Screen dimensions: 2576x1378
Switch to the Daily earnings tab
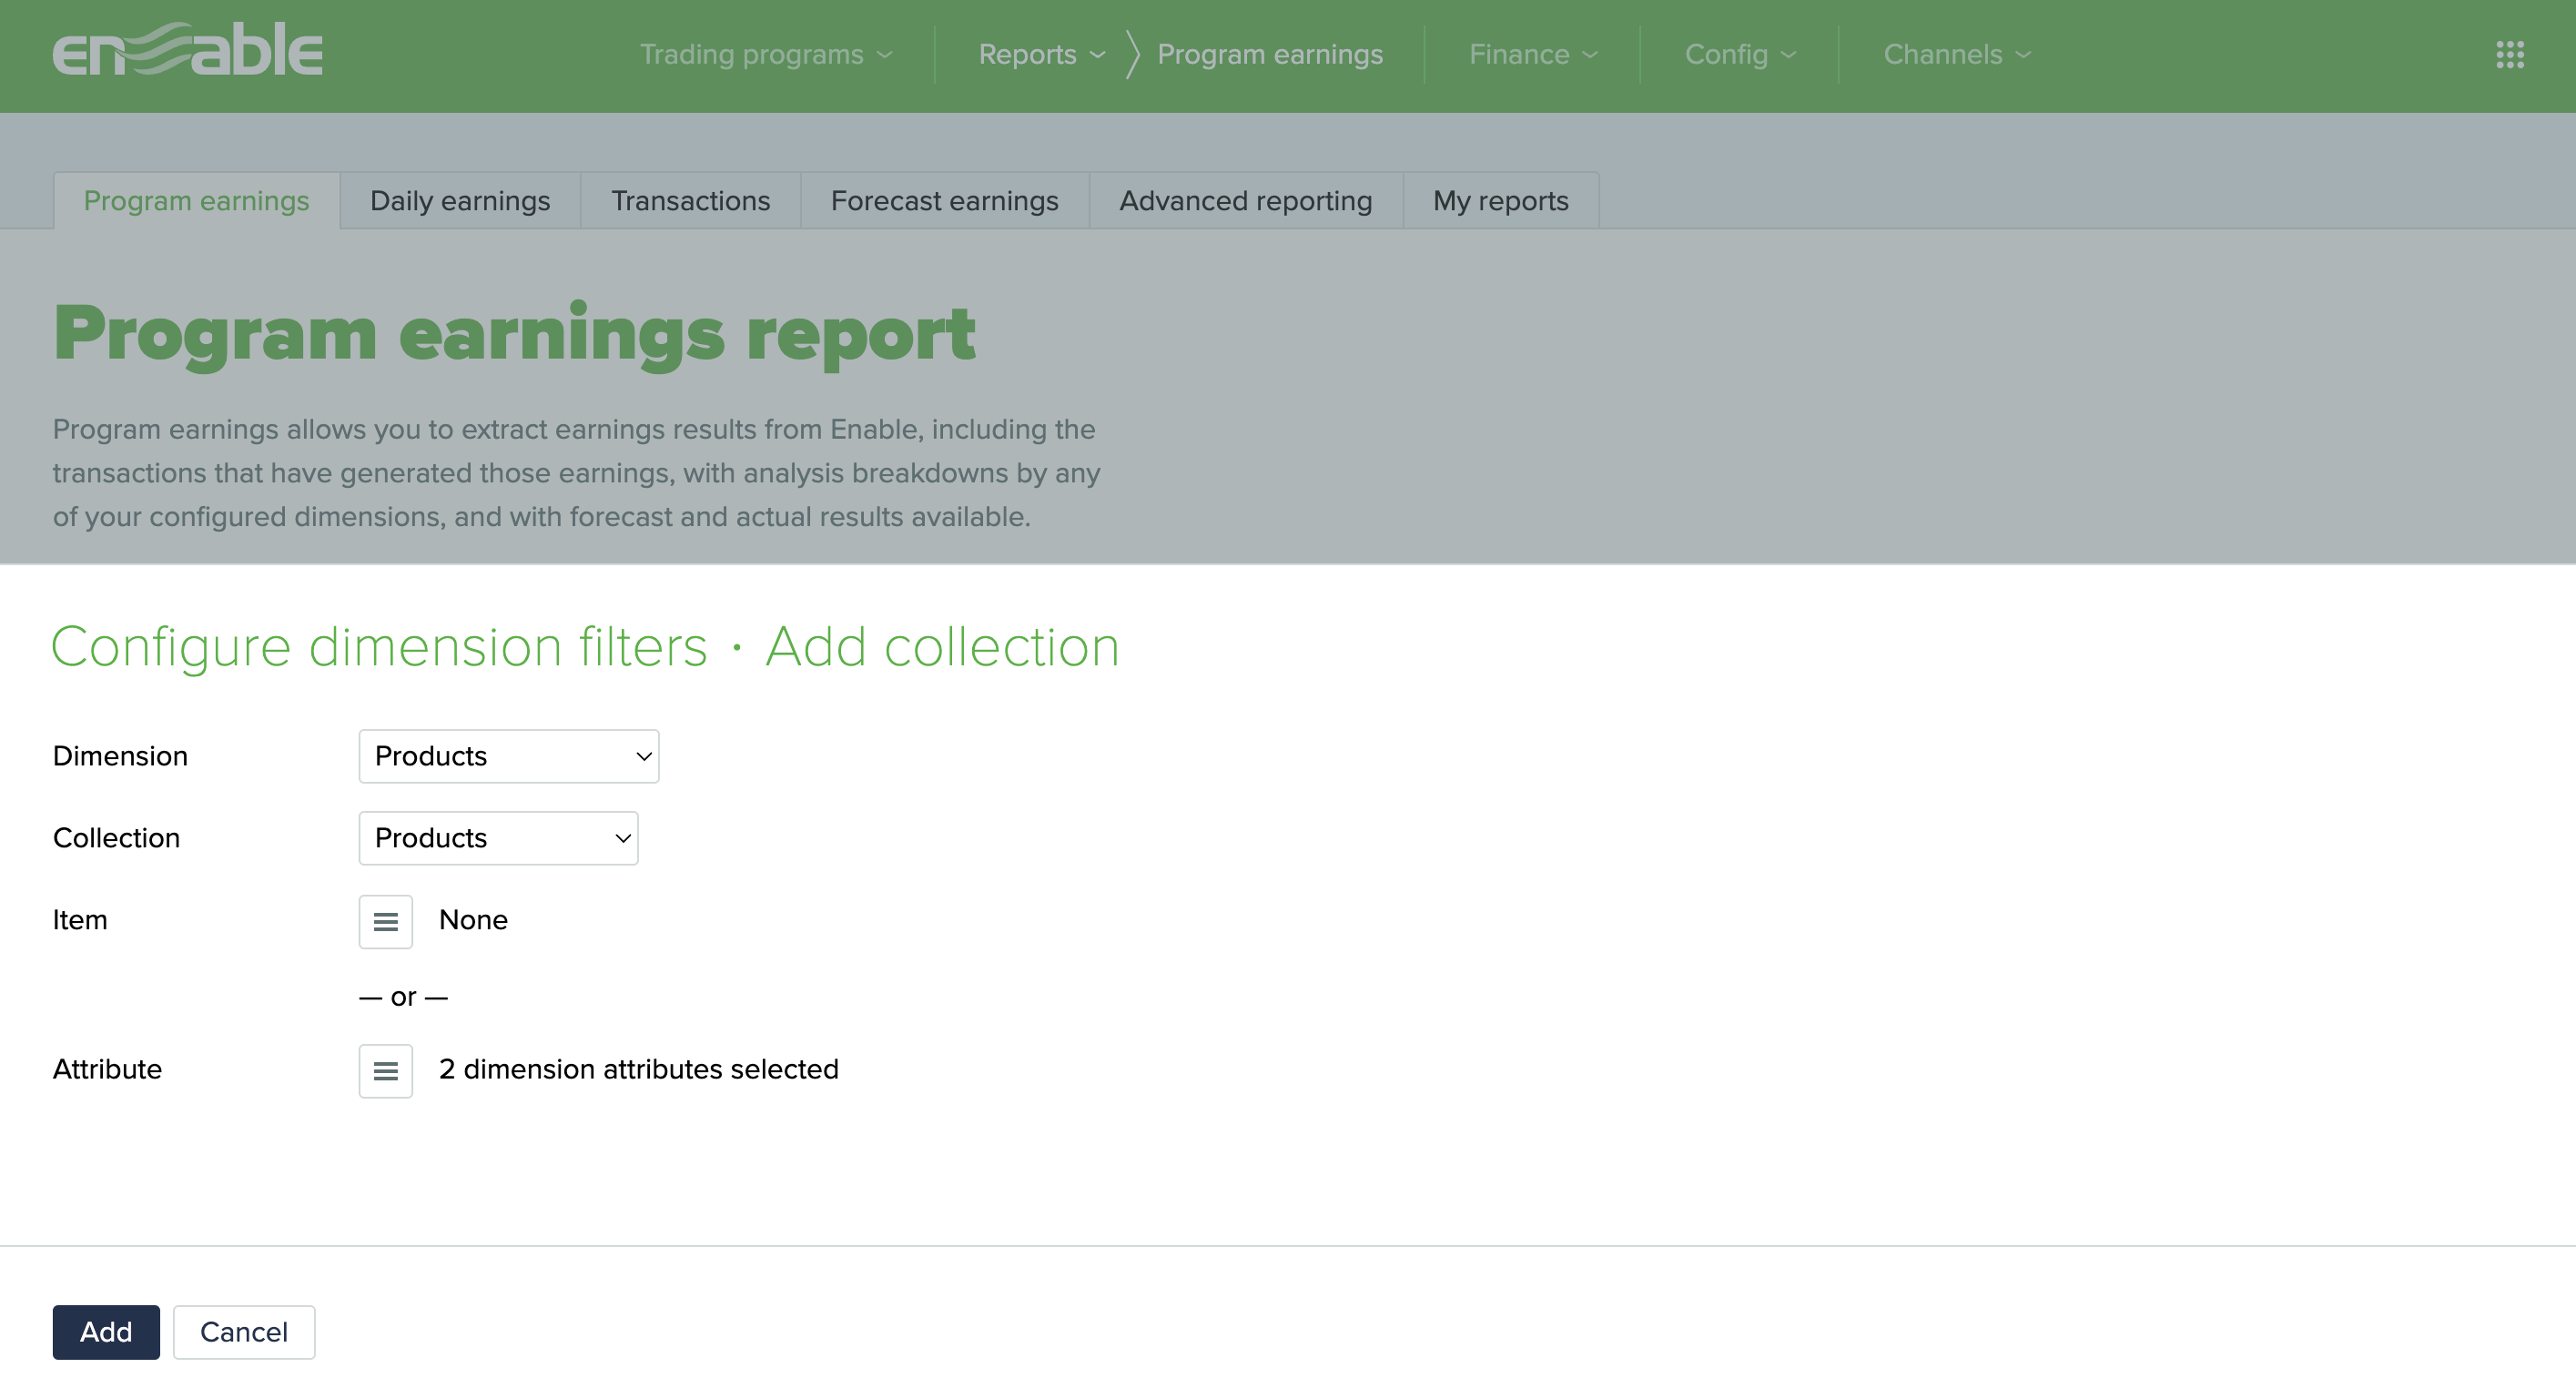(460, 201)
